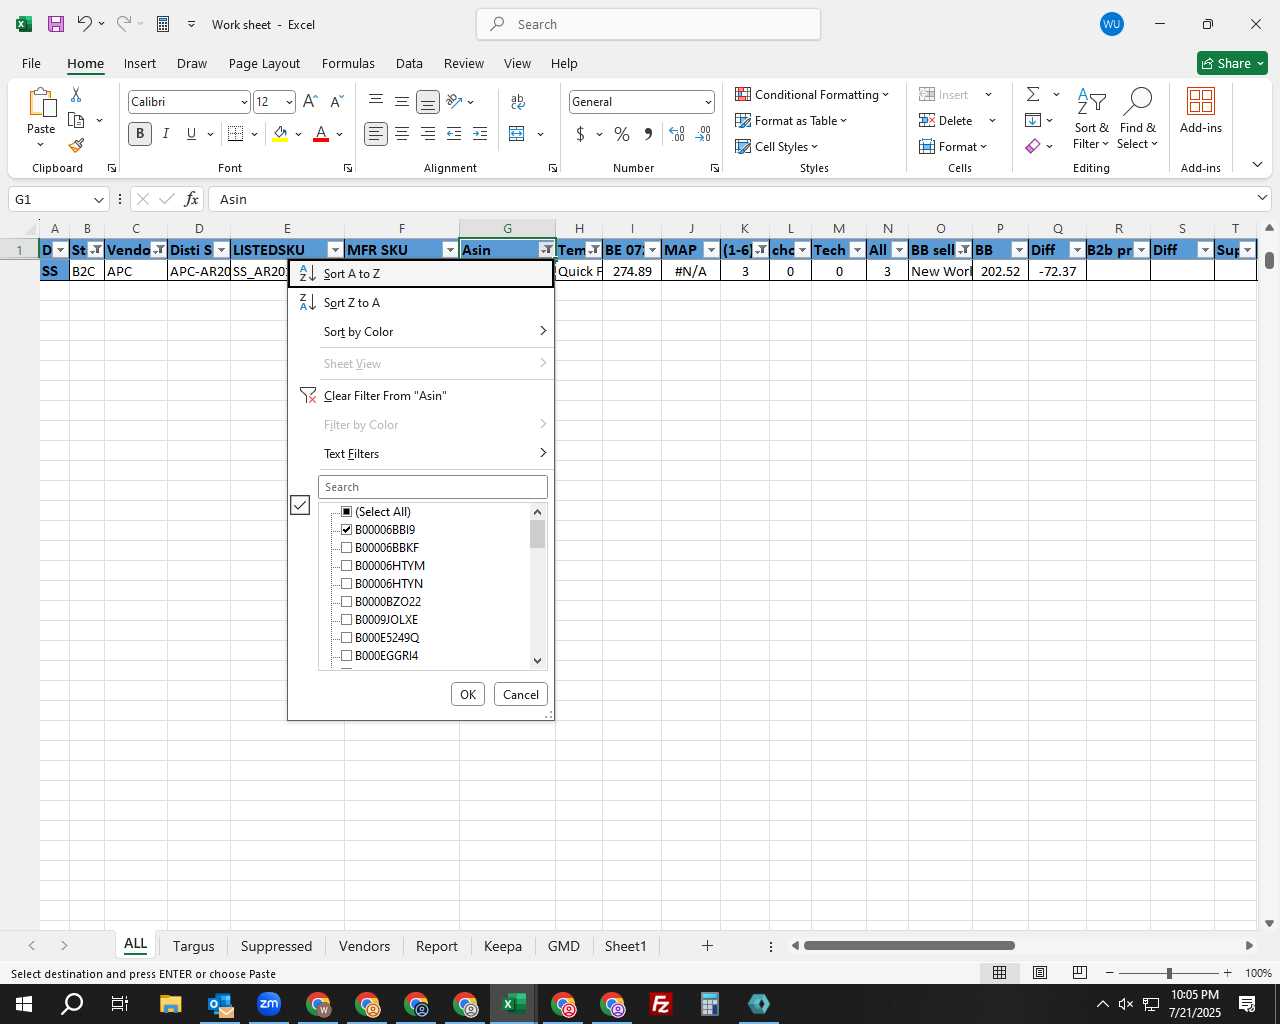The width and height of the screenshot is (1280, 1024).
Task: Click Increase Font Size icon
Action: 310,101
